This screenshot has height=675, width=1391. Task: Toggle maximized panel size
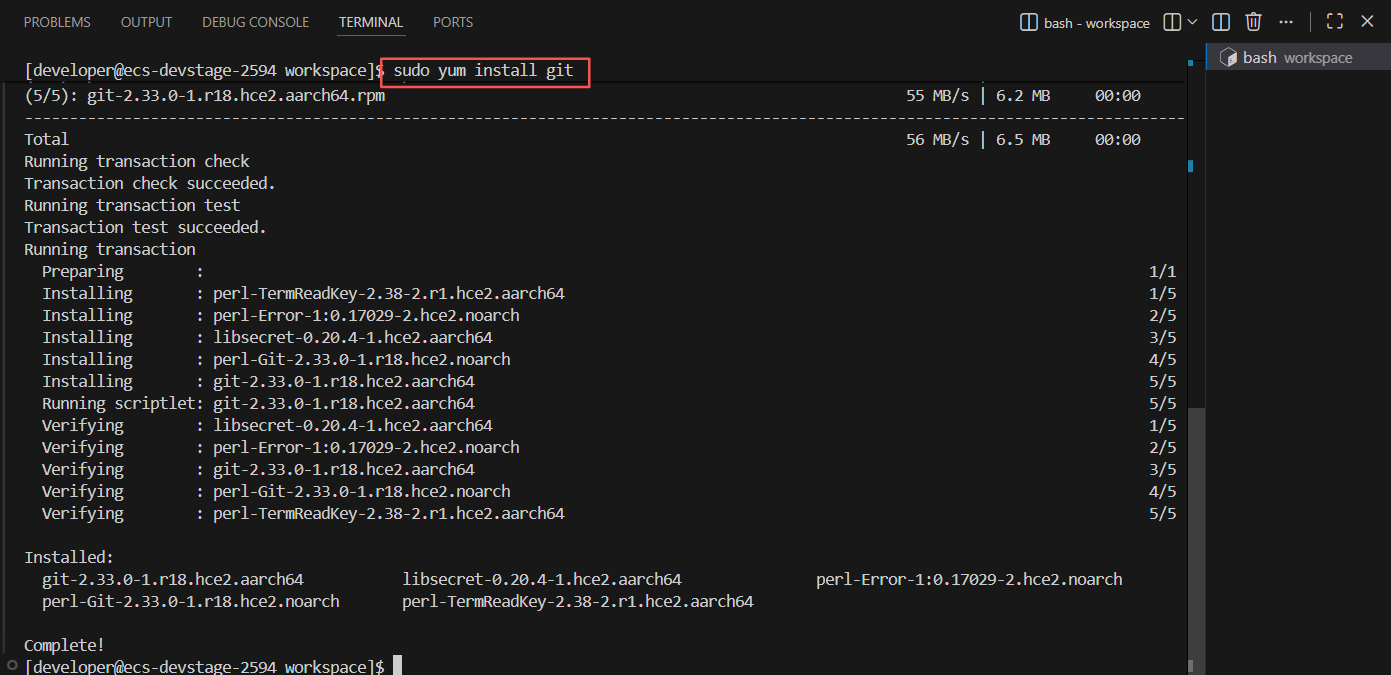click(1334, 22)
